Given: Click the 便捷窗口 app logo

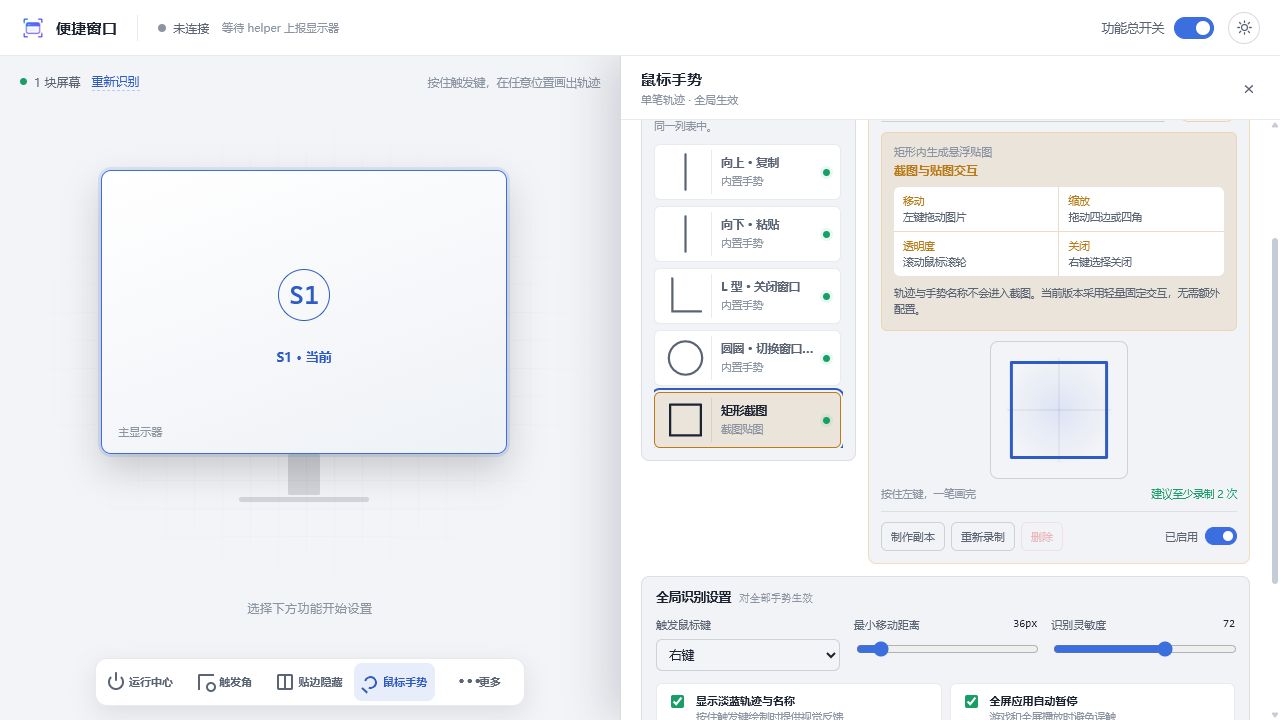Looking at the screenshot, I should 33,28.
